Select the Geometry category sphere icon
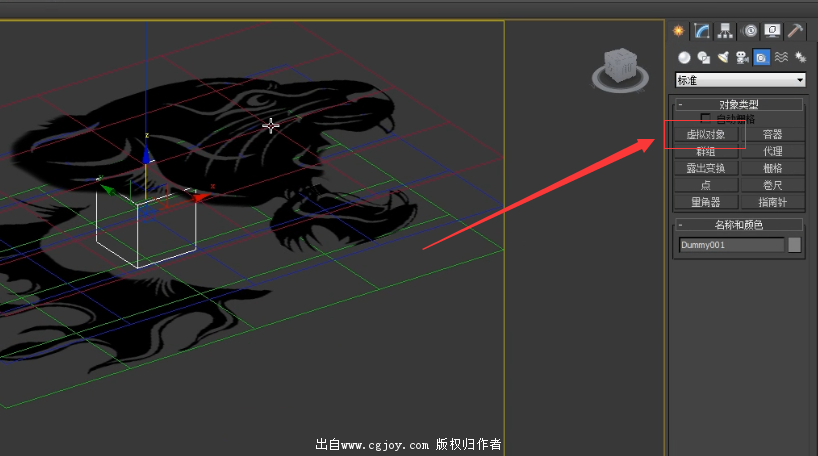The width and height of the screenshot is (818, 456). point(684,58)
